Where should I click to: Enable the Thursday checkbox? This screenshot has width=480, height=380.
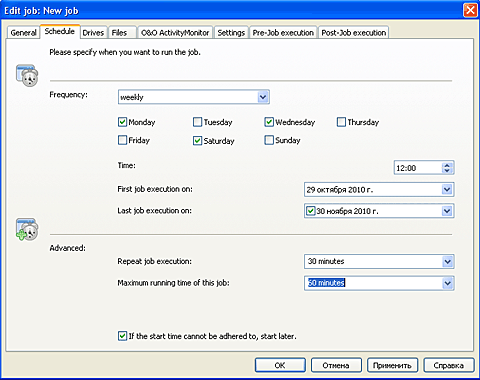341,122
